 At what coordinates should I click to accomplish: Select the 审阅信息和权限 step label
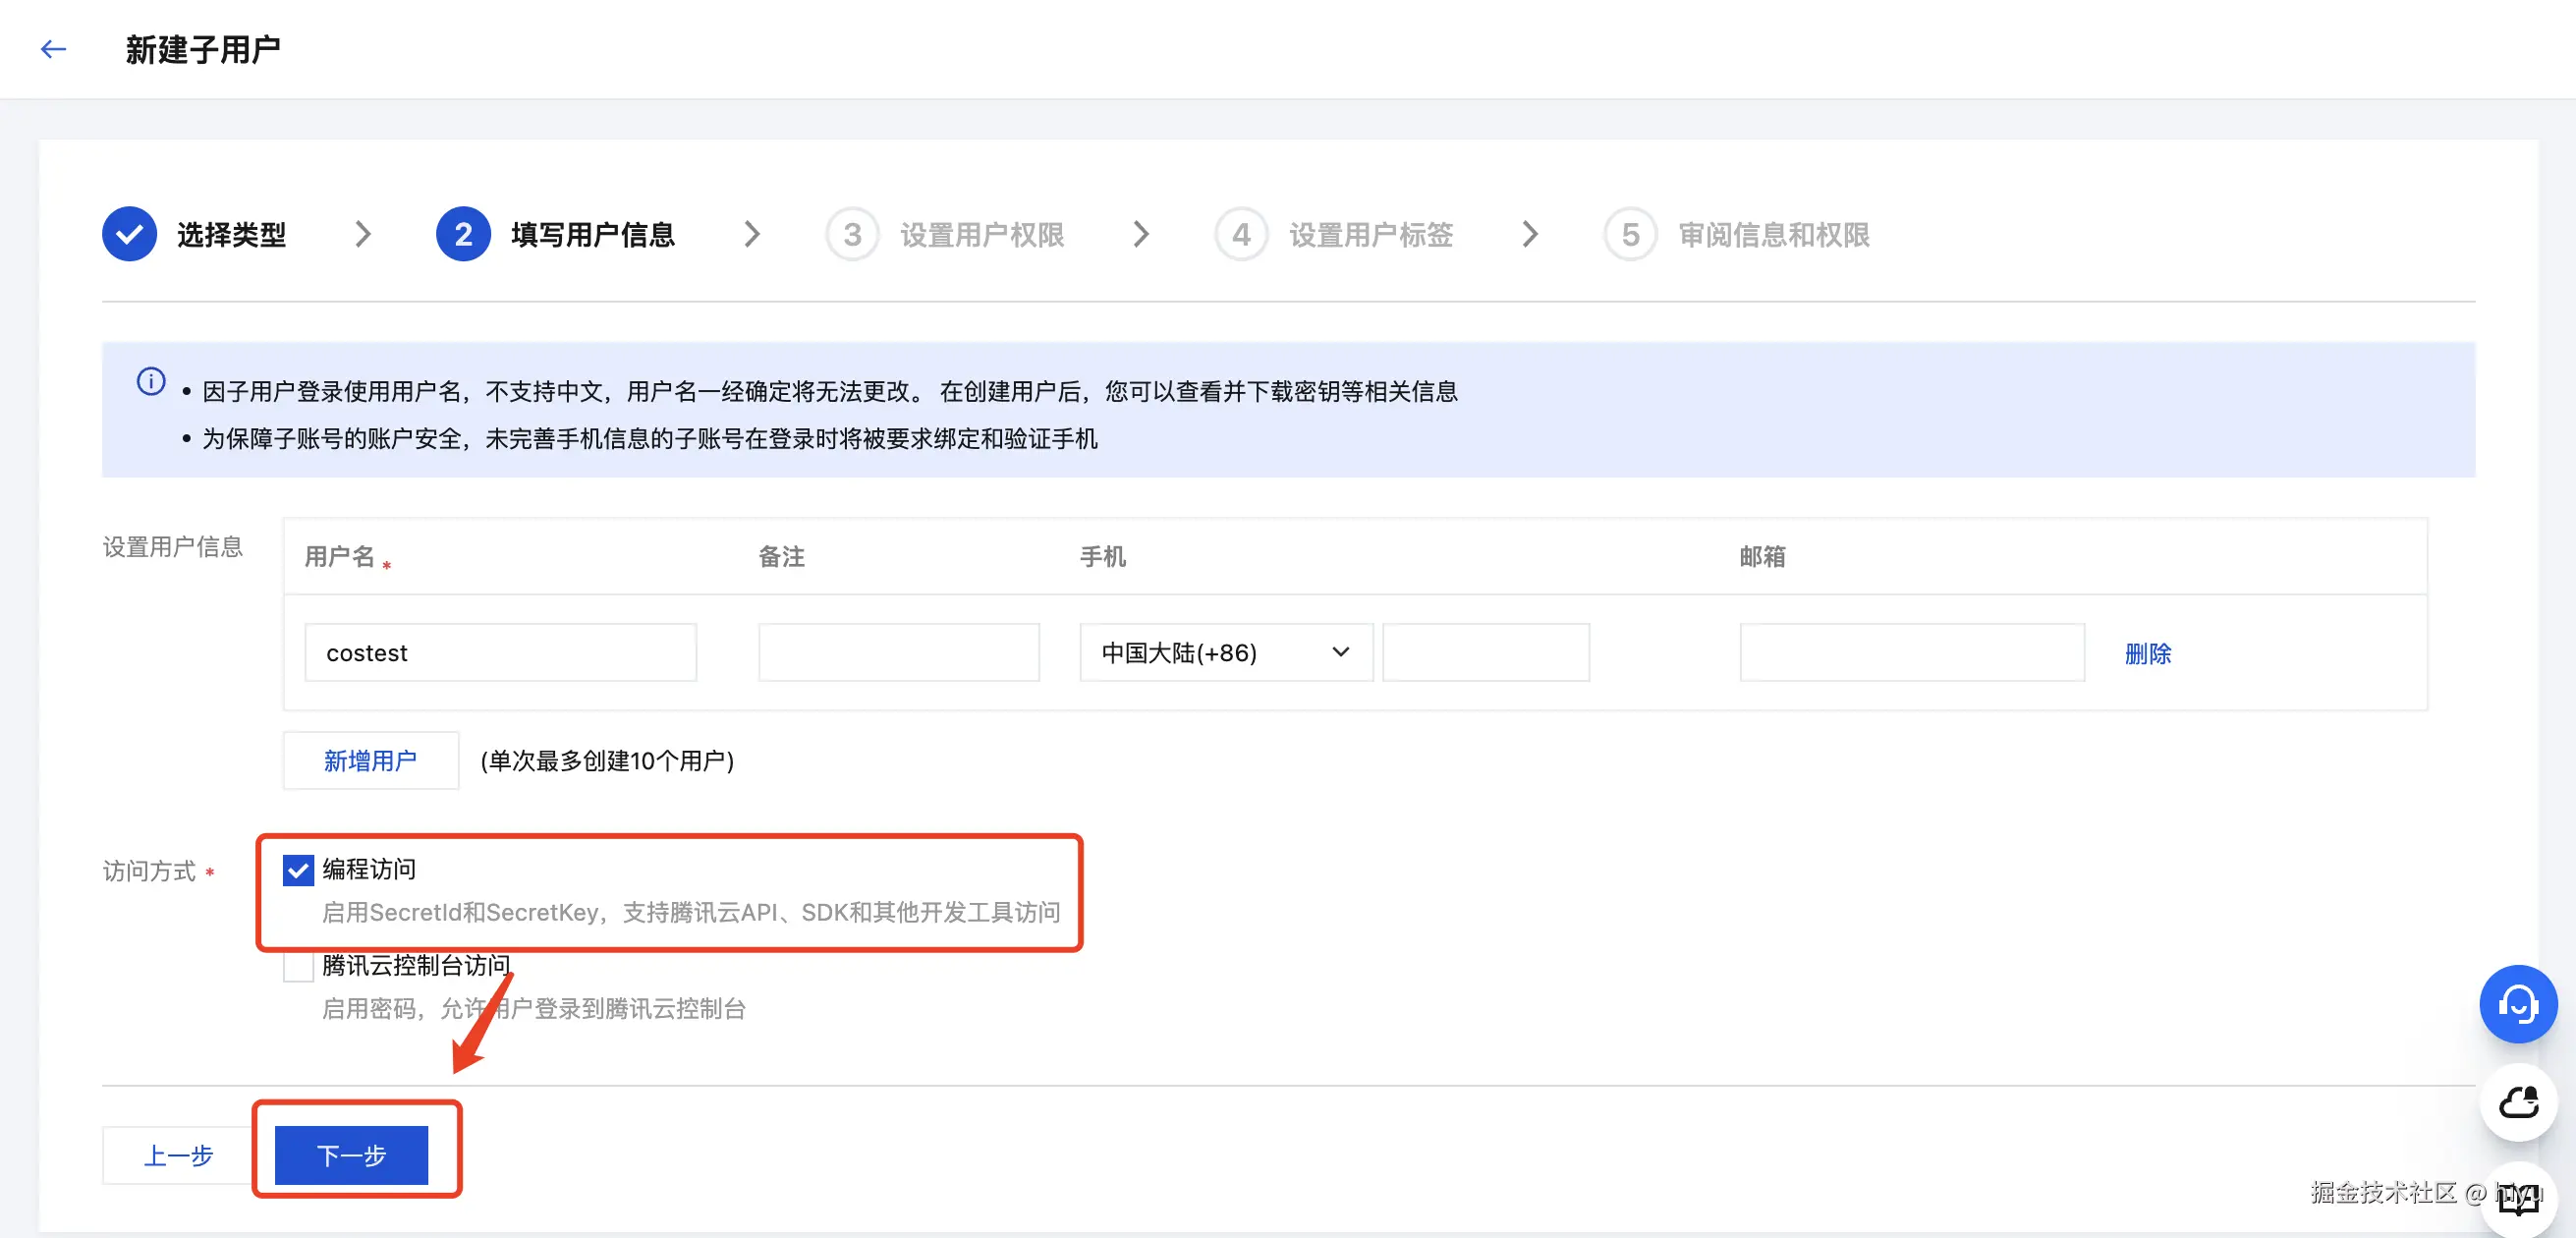pos(1773,235)
